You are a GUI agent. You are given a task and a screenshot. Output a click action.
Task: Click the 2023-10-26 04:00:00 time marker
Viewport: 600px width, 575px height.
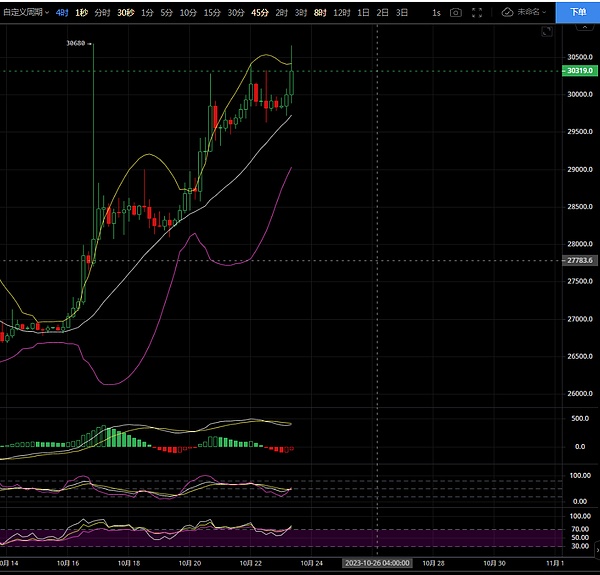point(377,563)
